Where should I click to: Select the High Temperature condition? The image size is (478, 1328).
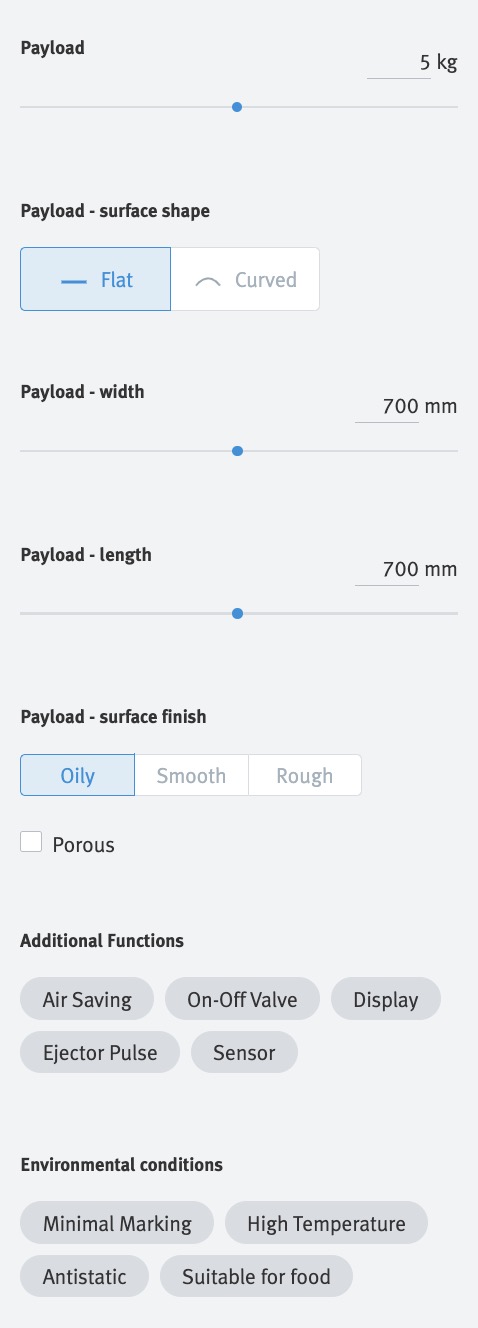(326, 1223)
